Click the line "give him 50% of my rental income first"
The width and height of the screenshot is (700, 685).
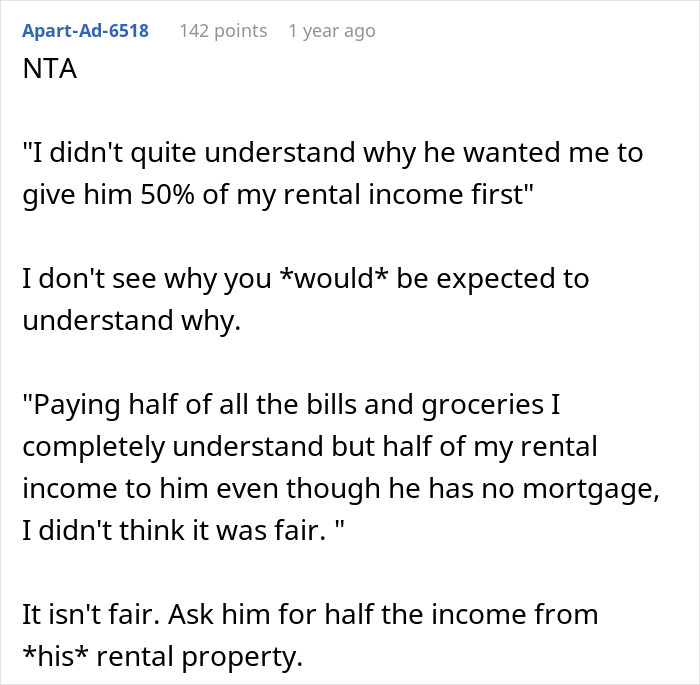pyautogui.click(x=272, y=194)
